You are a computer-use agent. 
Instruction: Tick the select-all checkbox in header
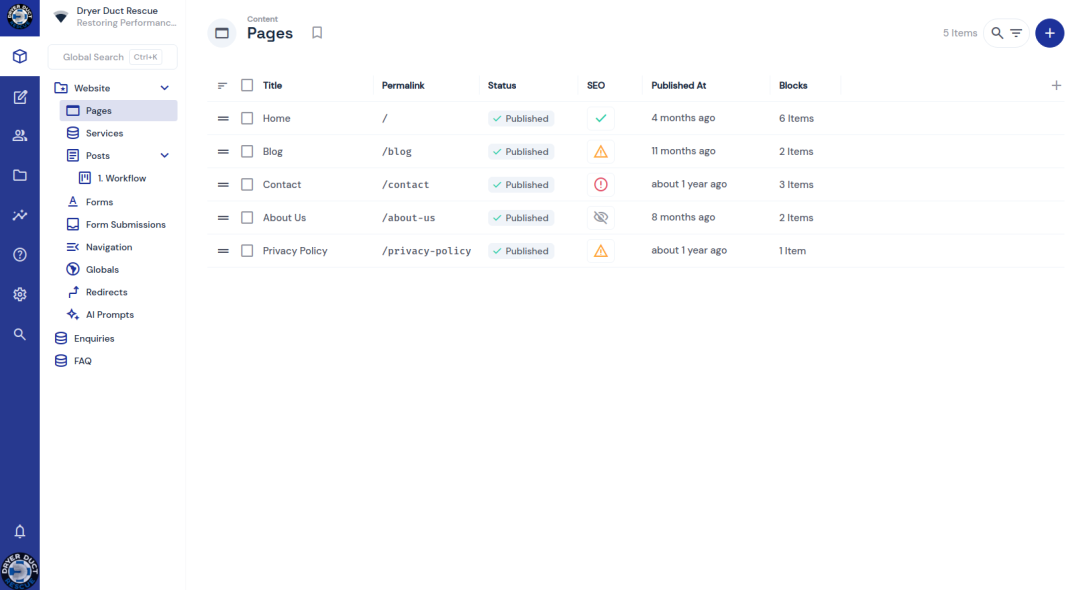(x=247, y=86)
